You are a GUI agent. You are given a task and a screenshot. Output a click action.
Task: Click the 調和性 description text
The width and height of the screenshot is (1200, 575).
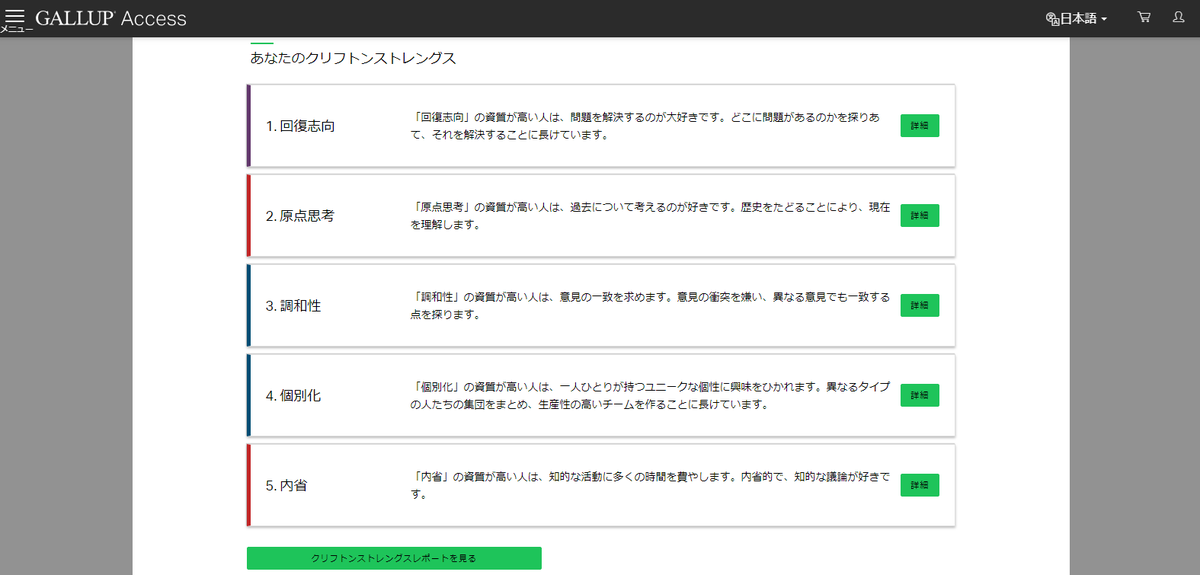[650, 306]
